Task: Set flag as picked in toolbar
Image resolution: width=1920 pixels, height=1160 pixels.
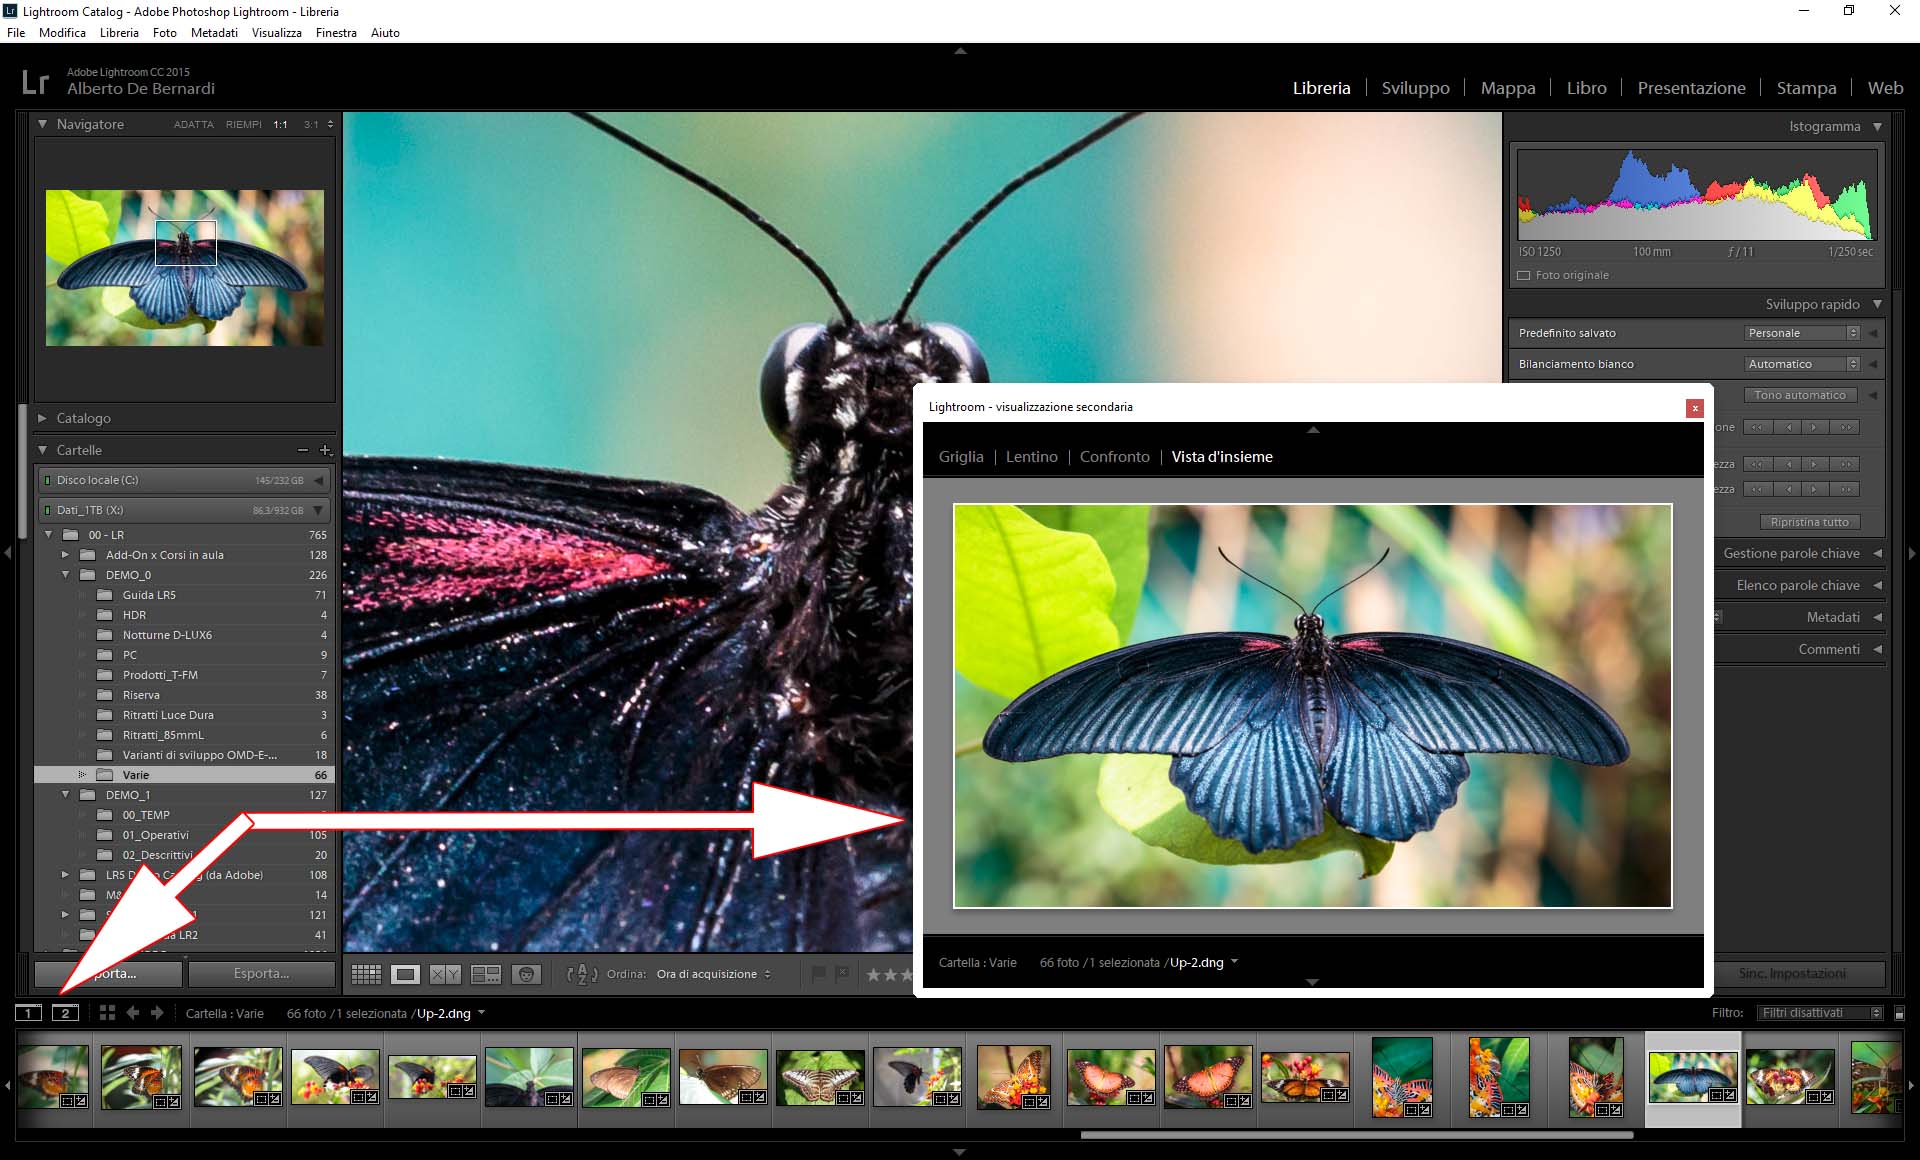Action: [x=819, y=973]
